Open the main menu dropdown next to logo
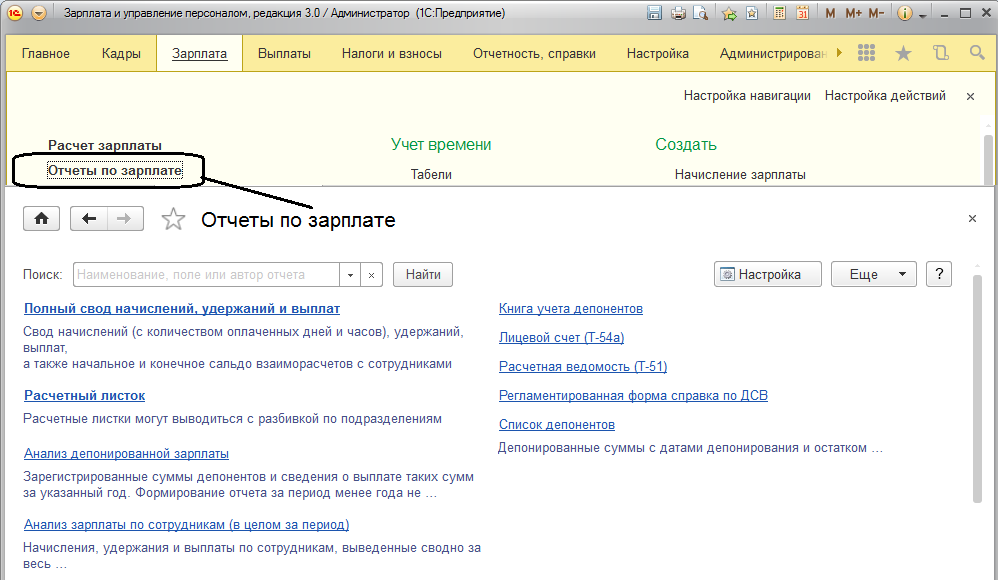Image resolution: width=998 pixels, height=580 pixels. (x=39, y=13)
